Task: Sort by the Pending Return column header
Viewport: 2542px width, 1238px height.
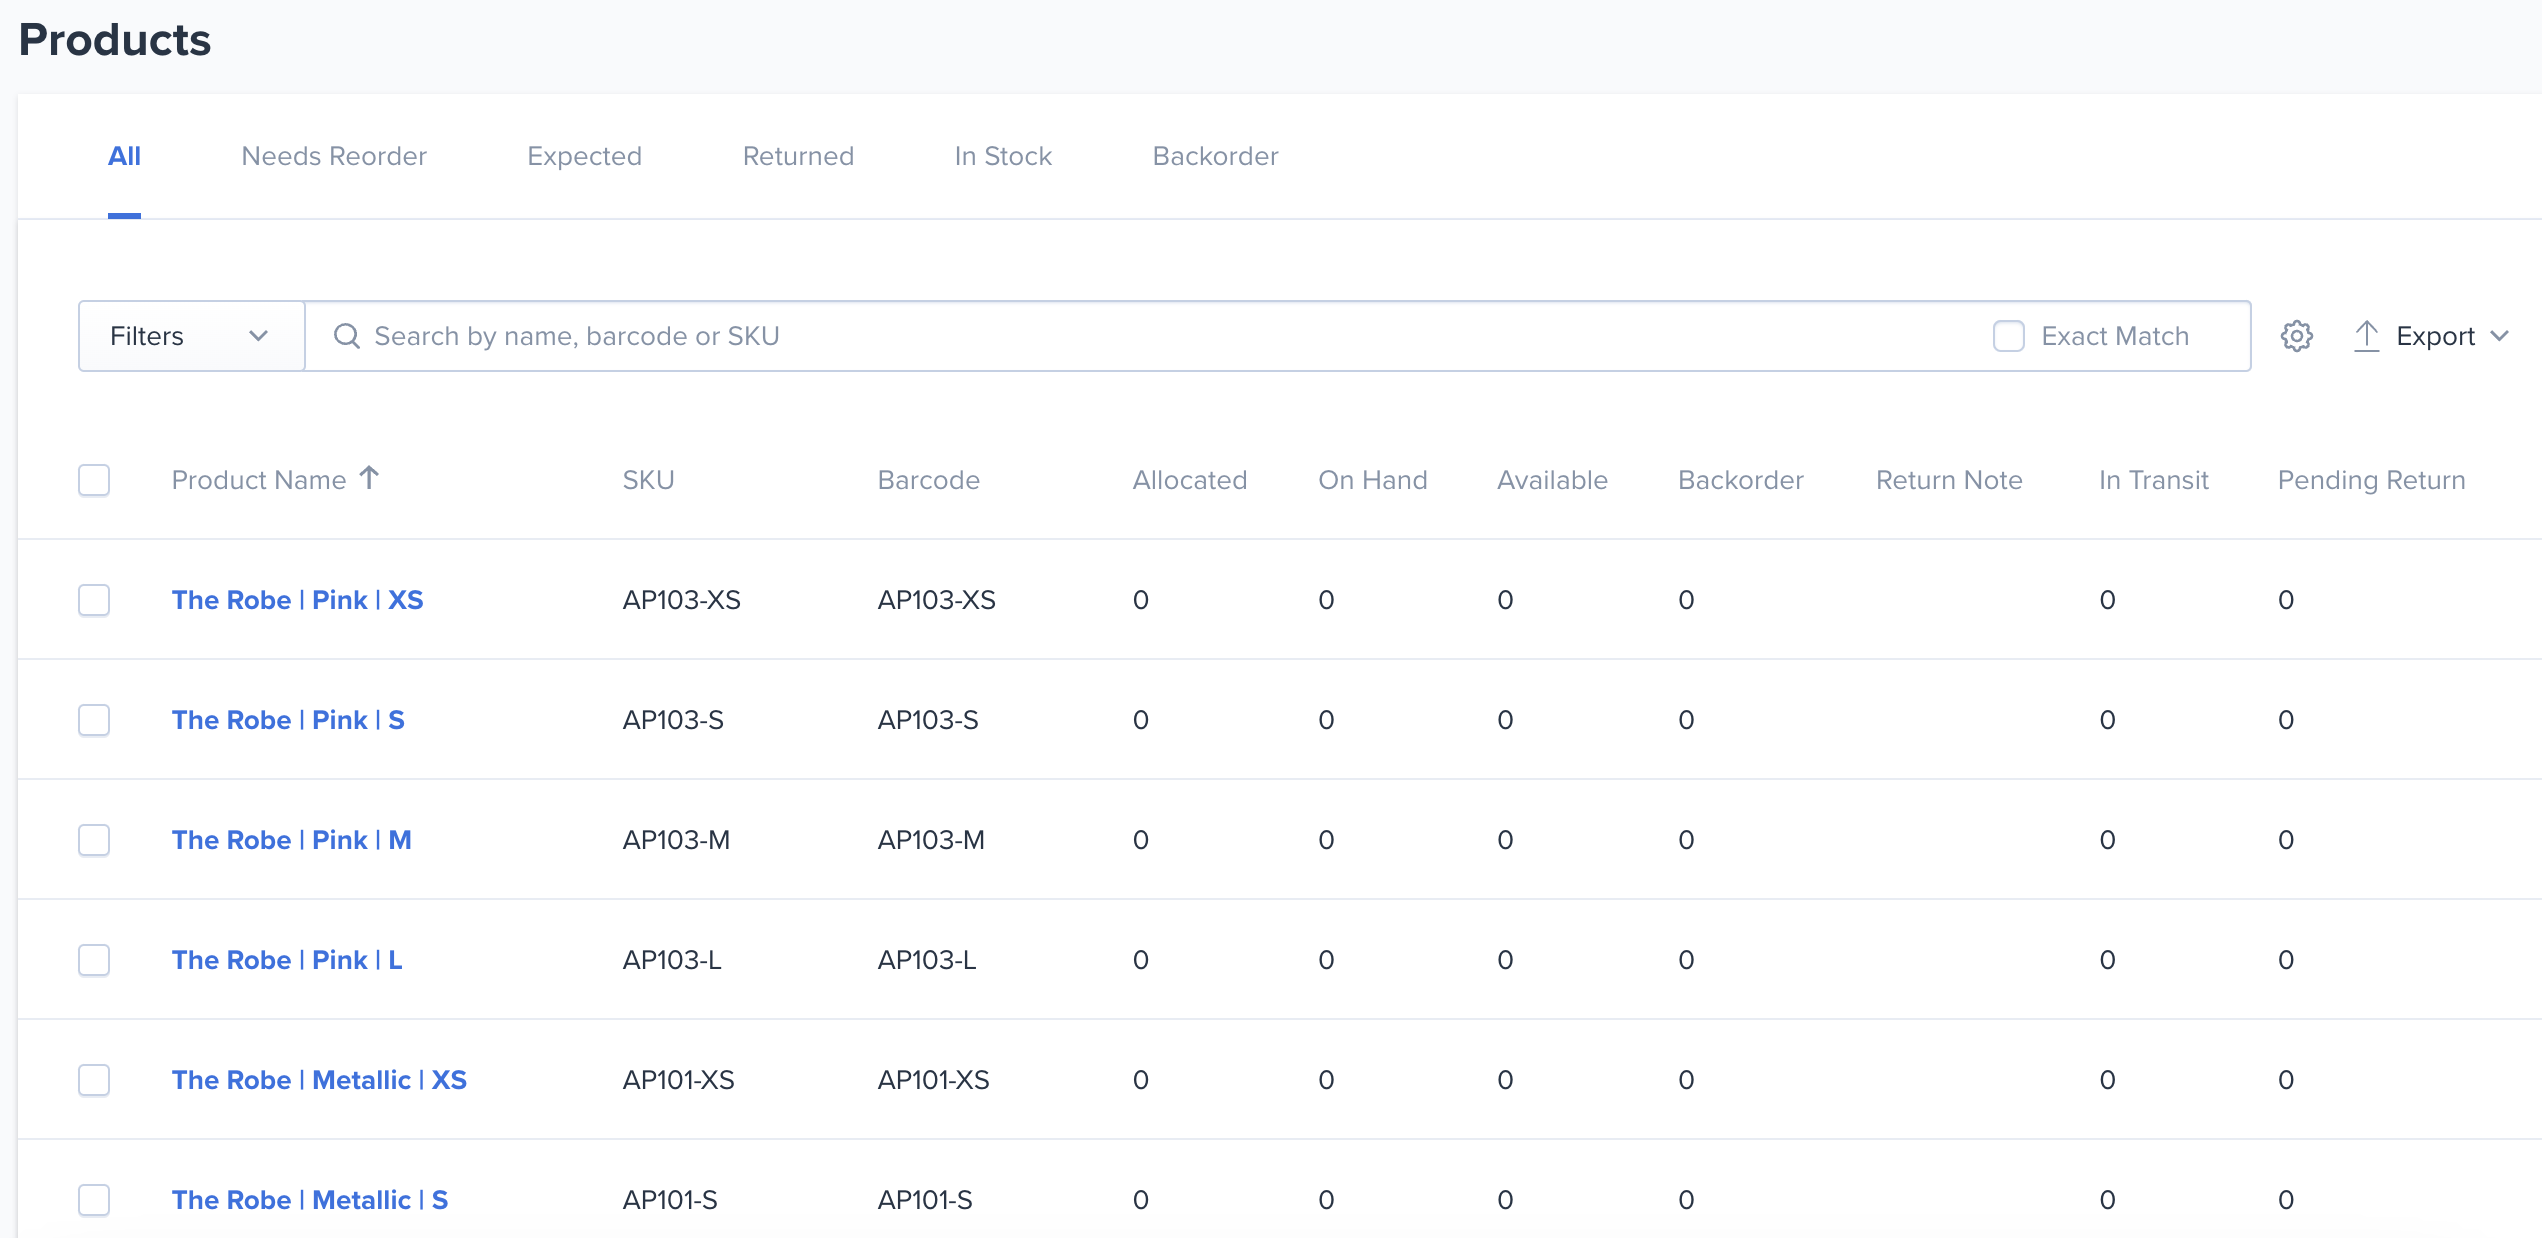Action: click(x=2371, y=480)
